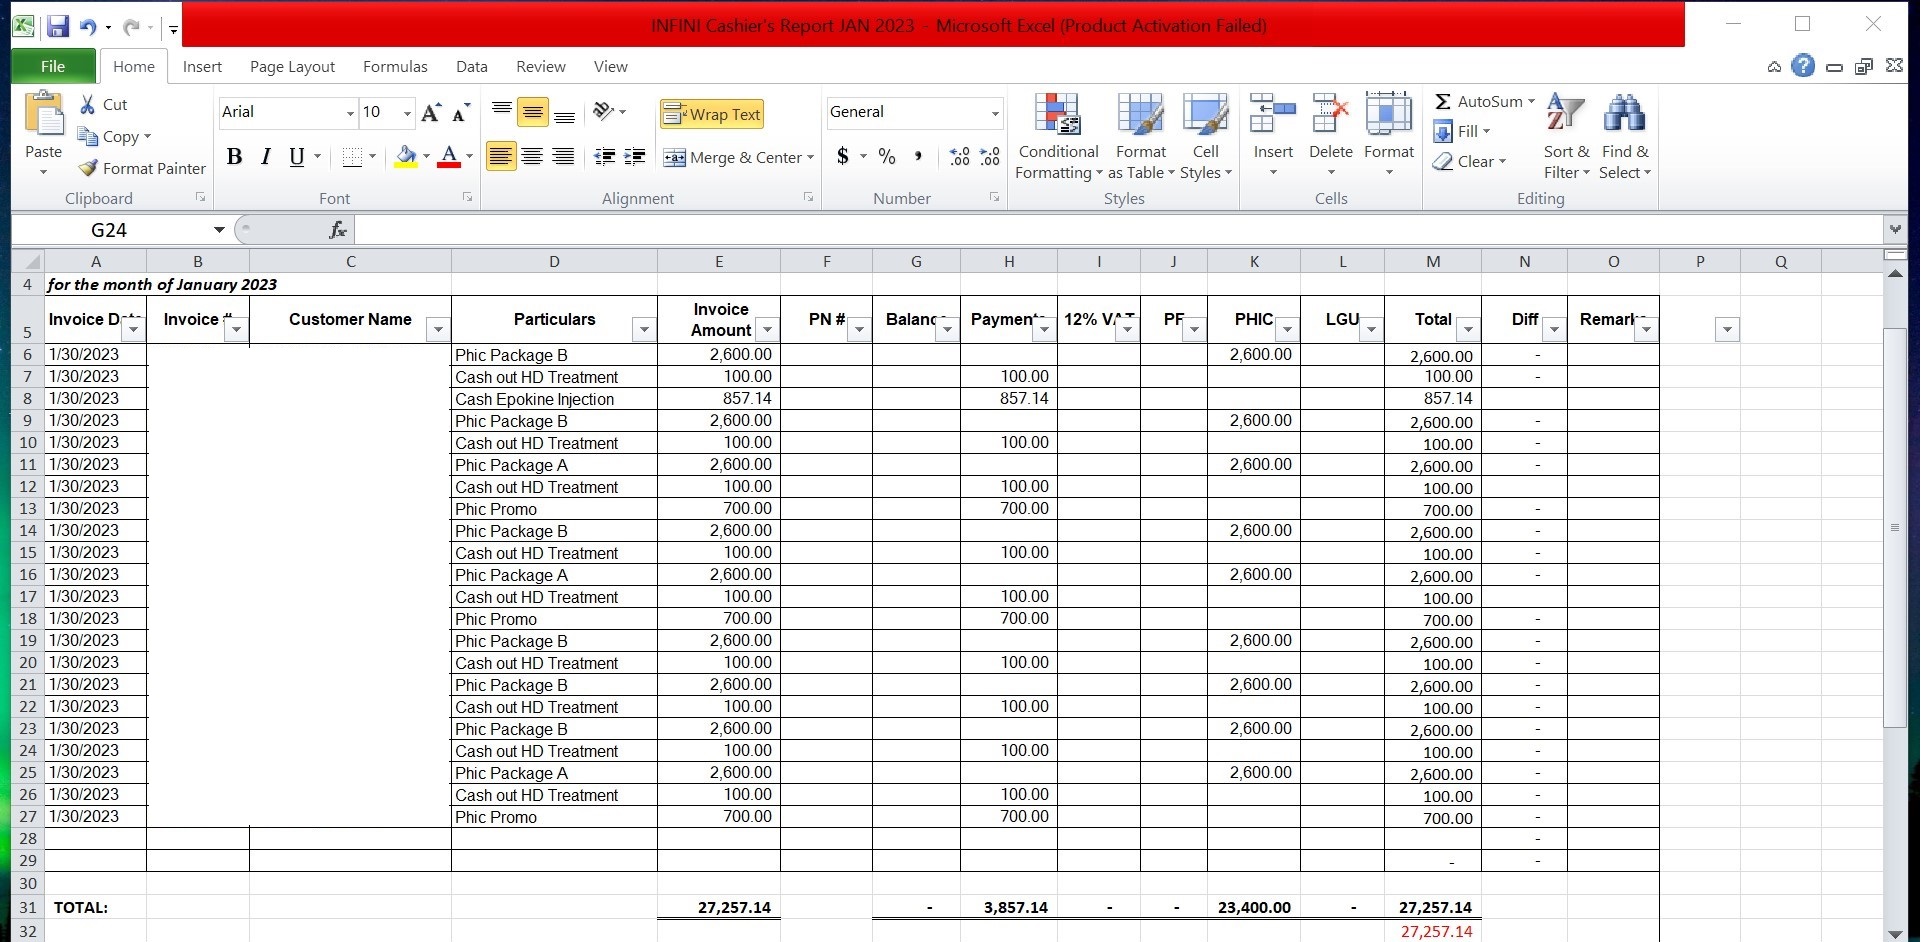Open the Borders tool icon
Image resolution: width=1932 pixels, height=942 pixels.
coord(352,157)
